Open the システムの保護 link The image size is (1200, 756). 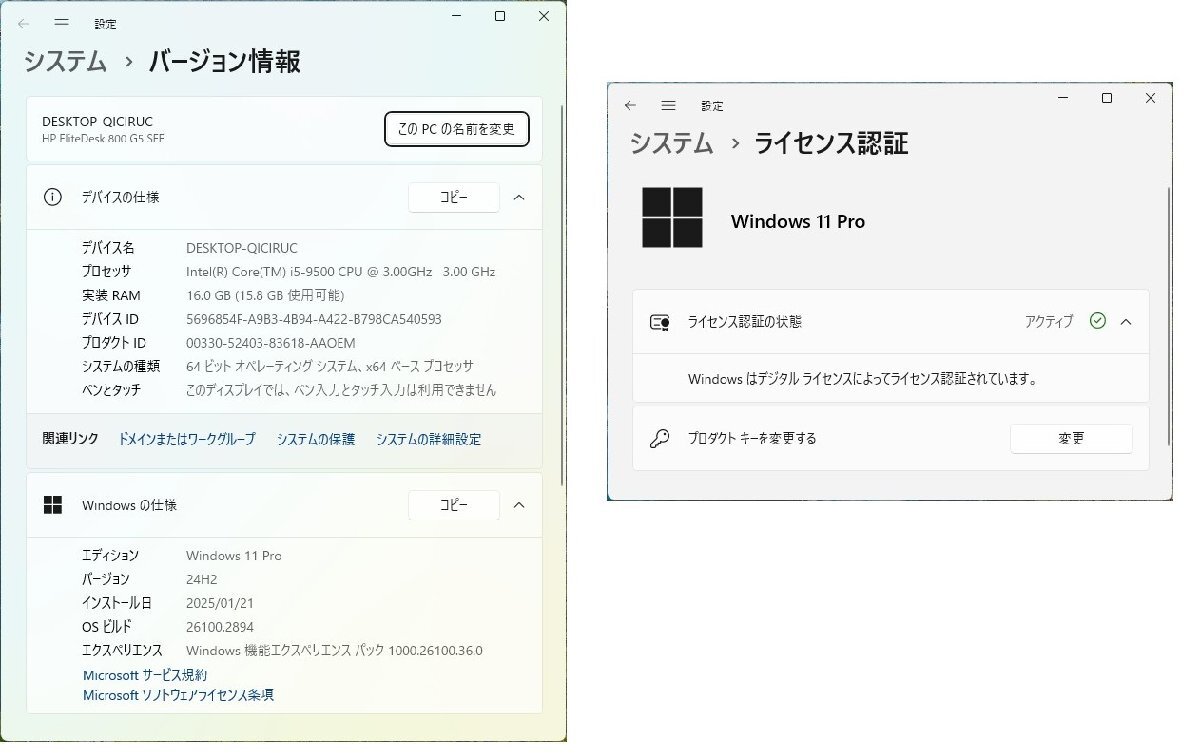(x=315, y=439)
